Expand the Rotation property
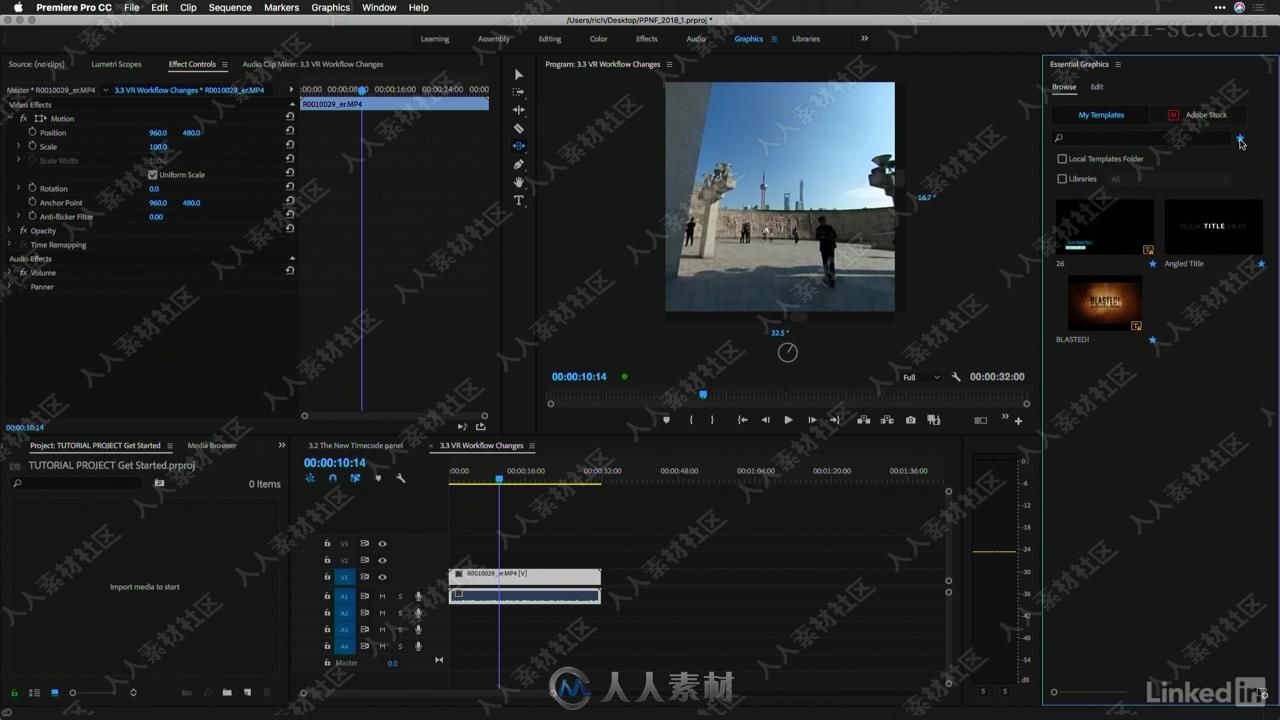This screenshot has width=1280, height=720. pos(18,188)
